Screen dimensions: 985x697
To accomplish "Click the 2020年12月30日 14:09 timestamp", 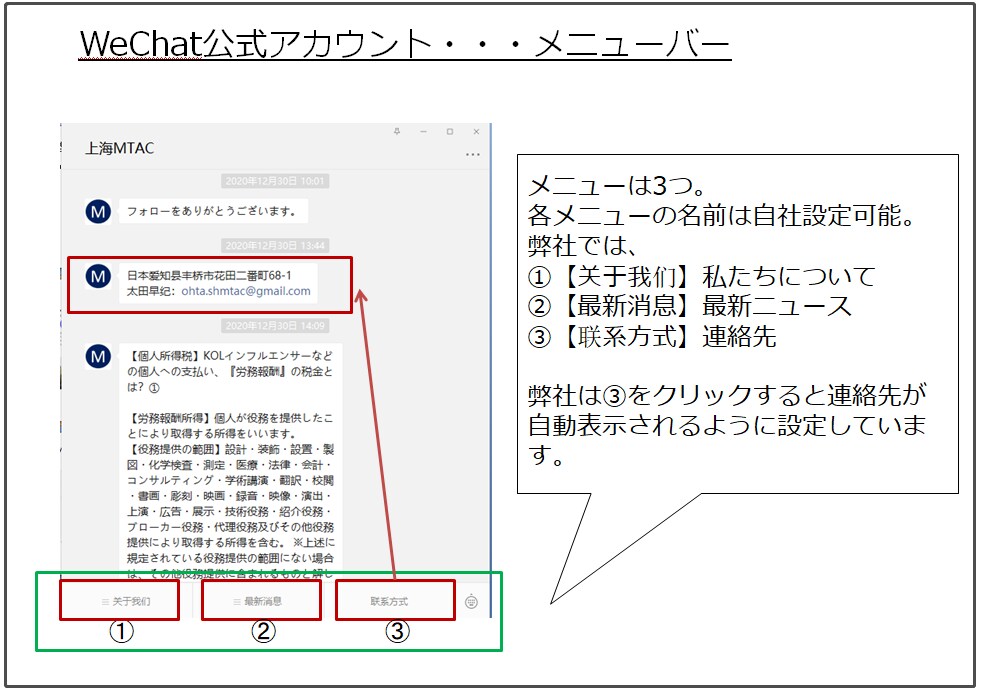I will [x=275, y=325].
